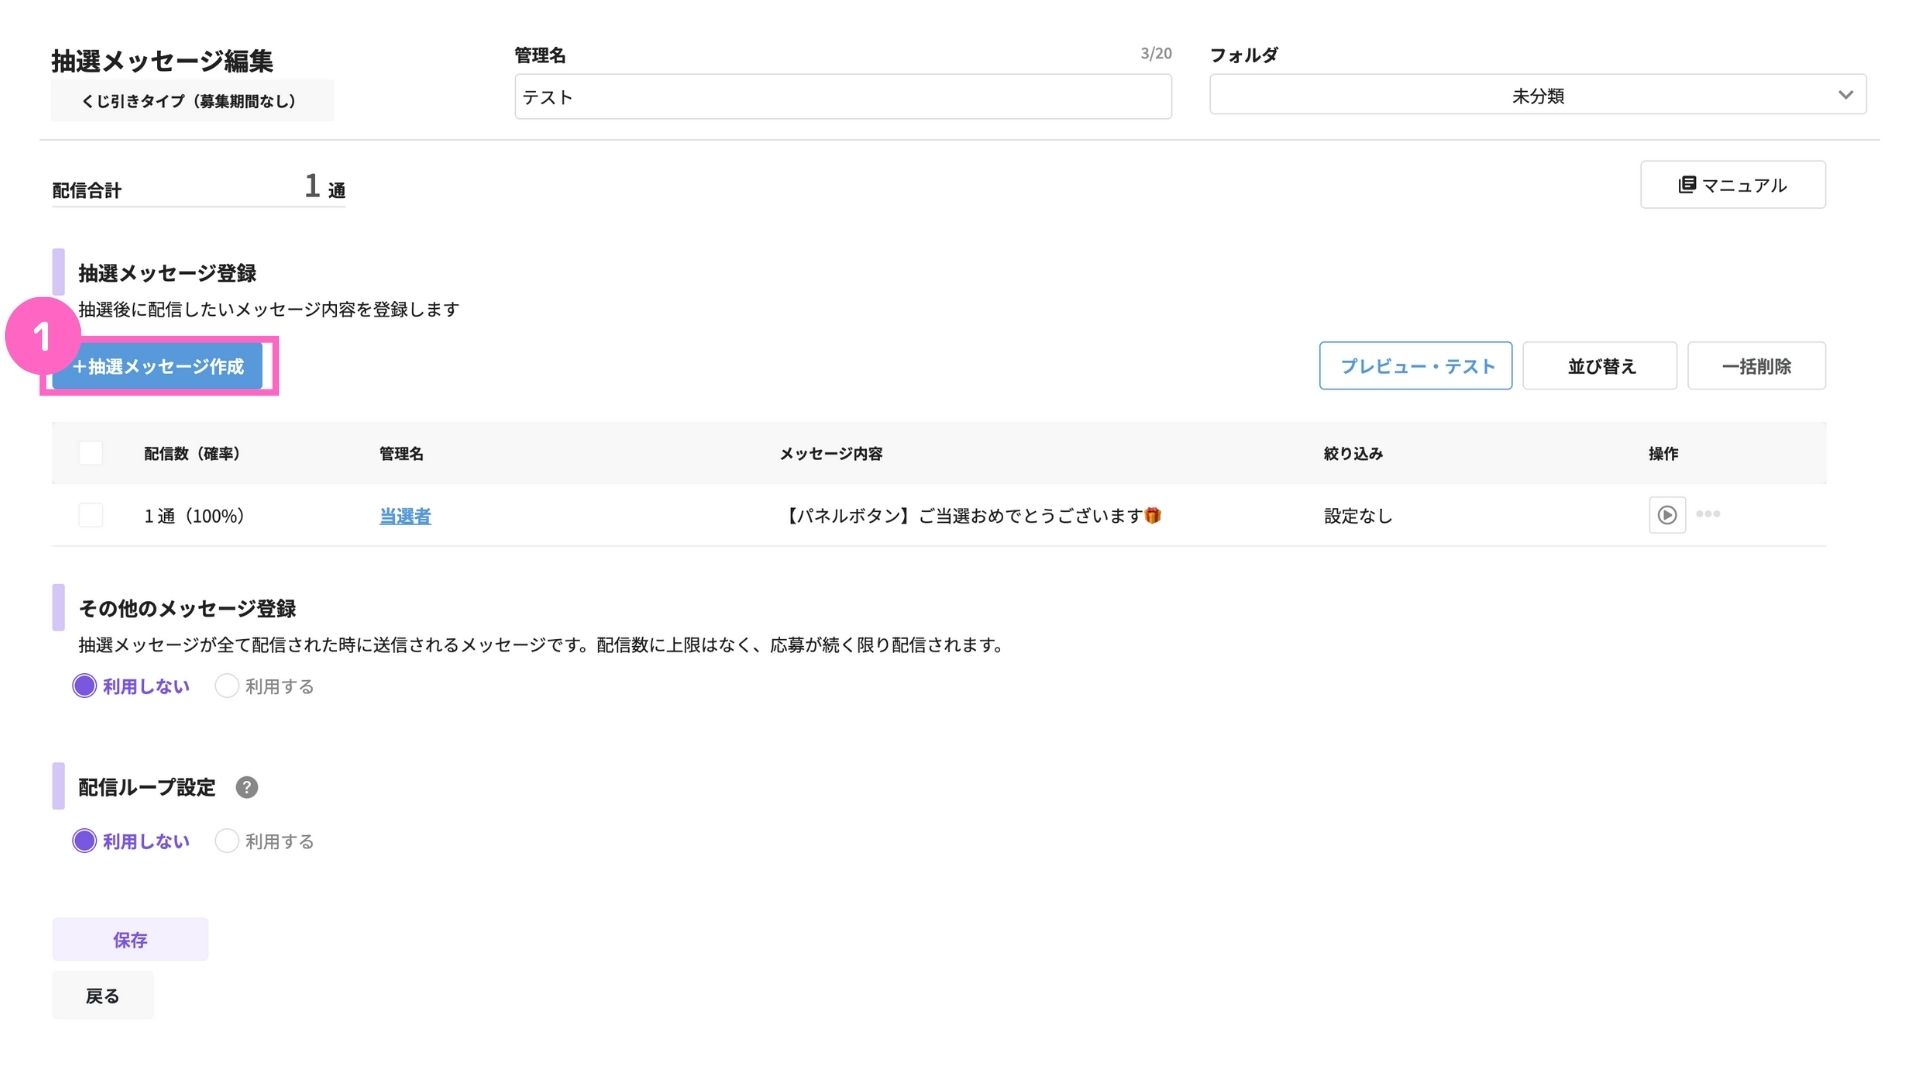Screen dimensions: 1920x1080
Task: Select 利用しない under その他のメッセージ登録
Action: click(x=131, y=686)
